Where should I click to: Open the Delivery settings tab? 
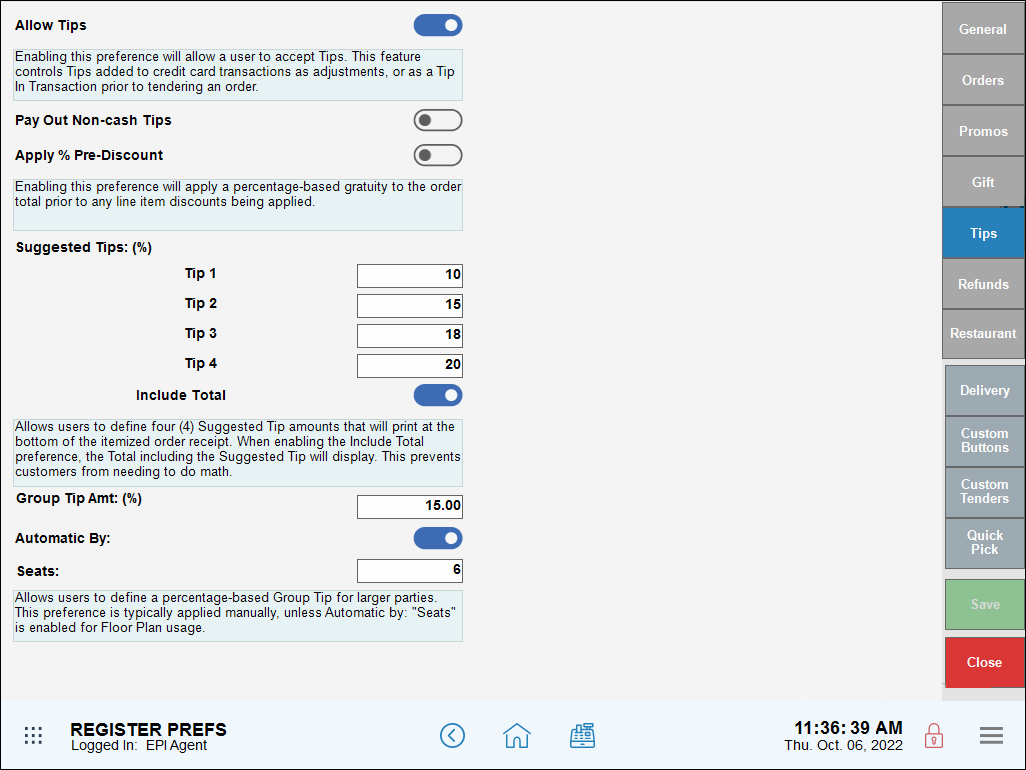(985, 390)
